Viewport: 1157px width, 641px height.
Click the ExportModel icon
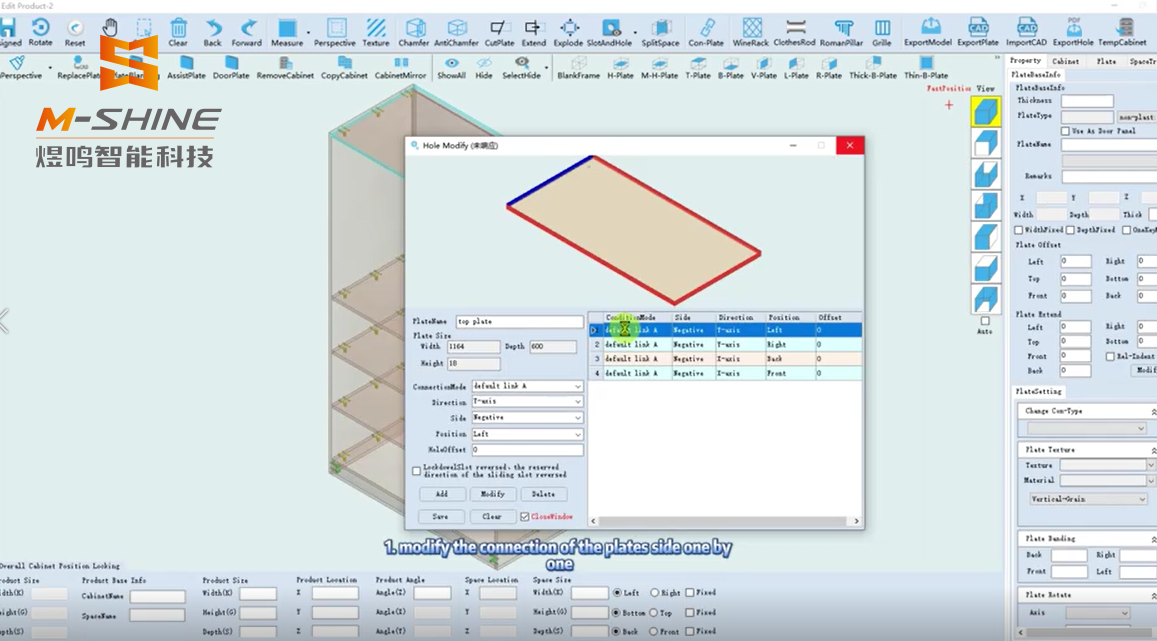point(929,27)
